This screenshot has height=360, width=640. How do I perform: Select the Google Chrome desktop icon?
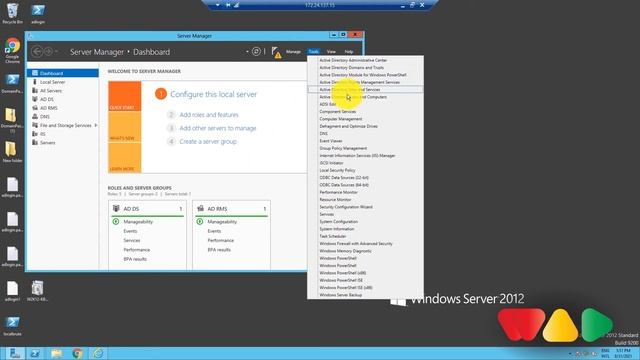pos(12,50)
